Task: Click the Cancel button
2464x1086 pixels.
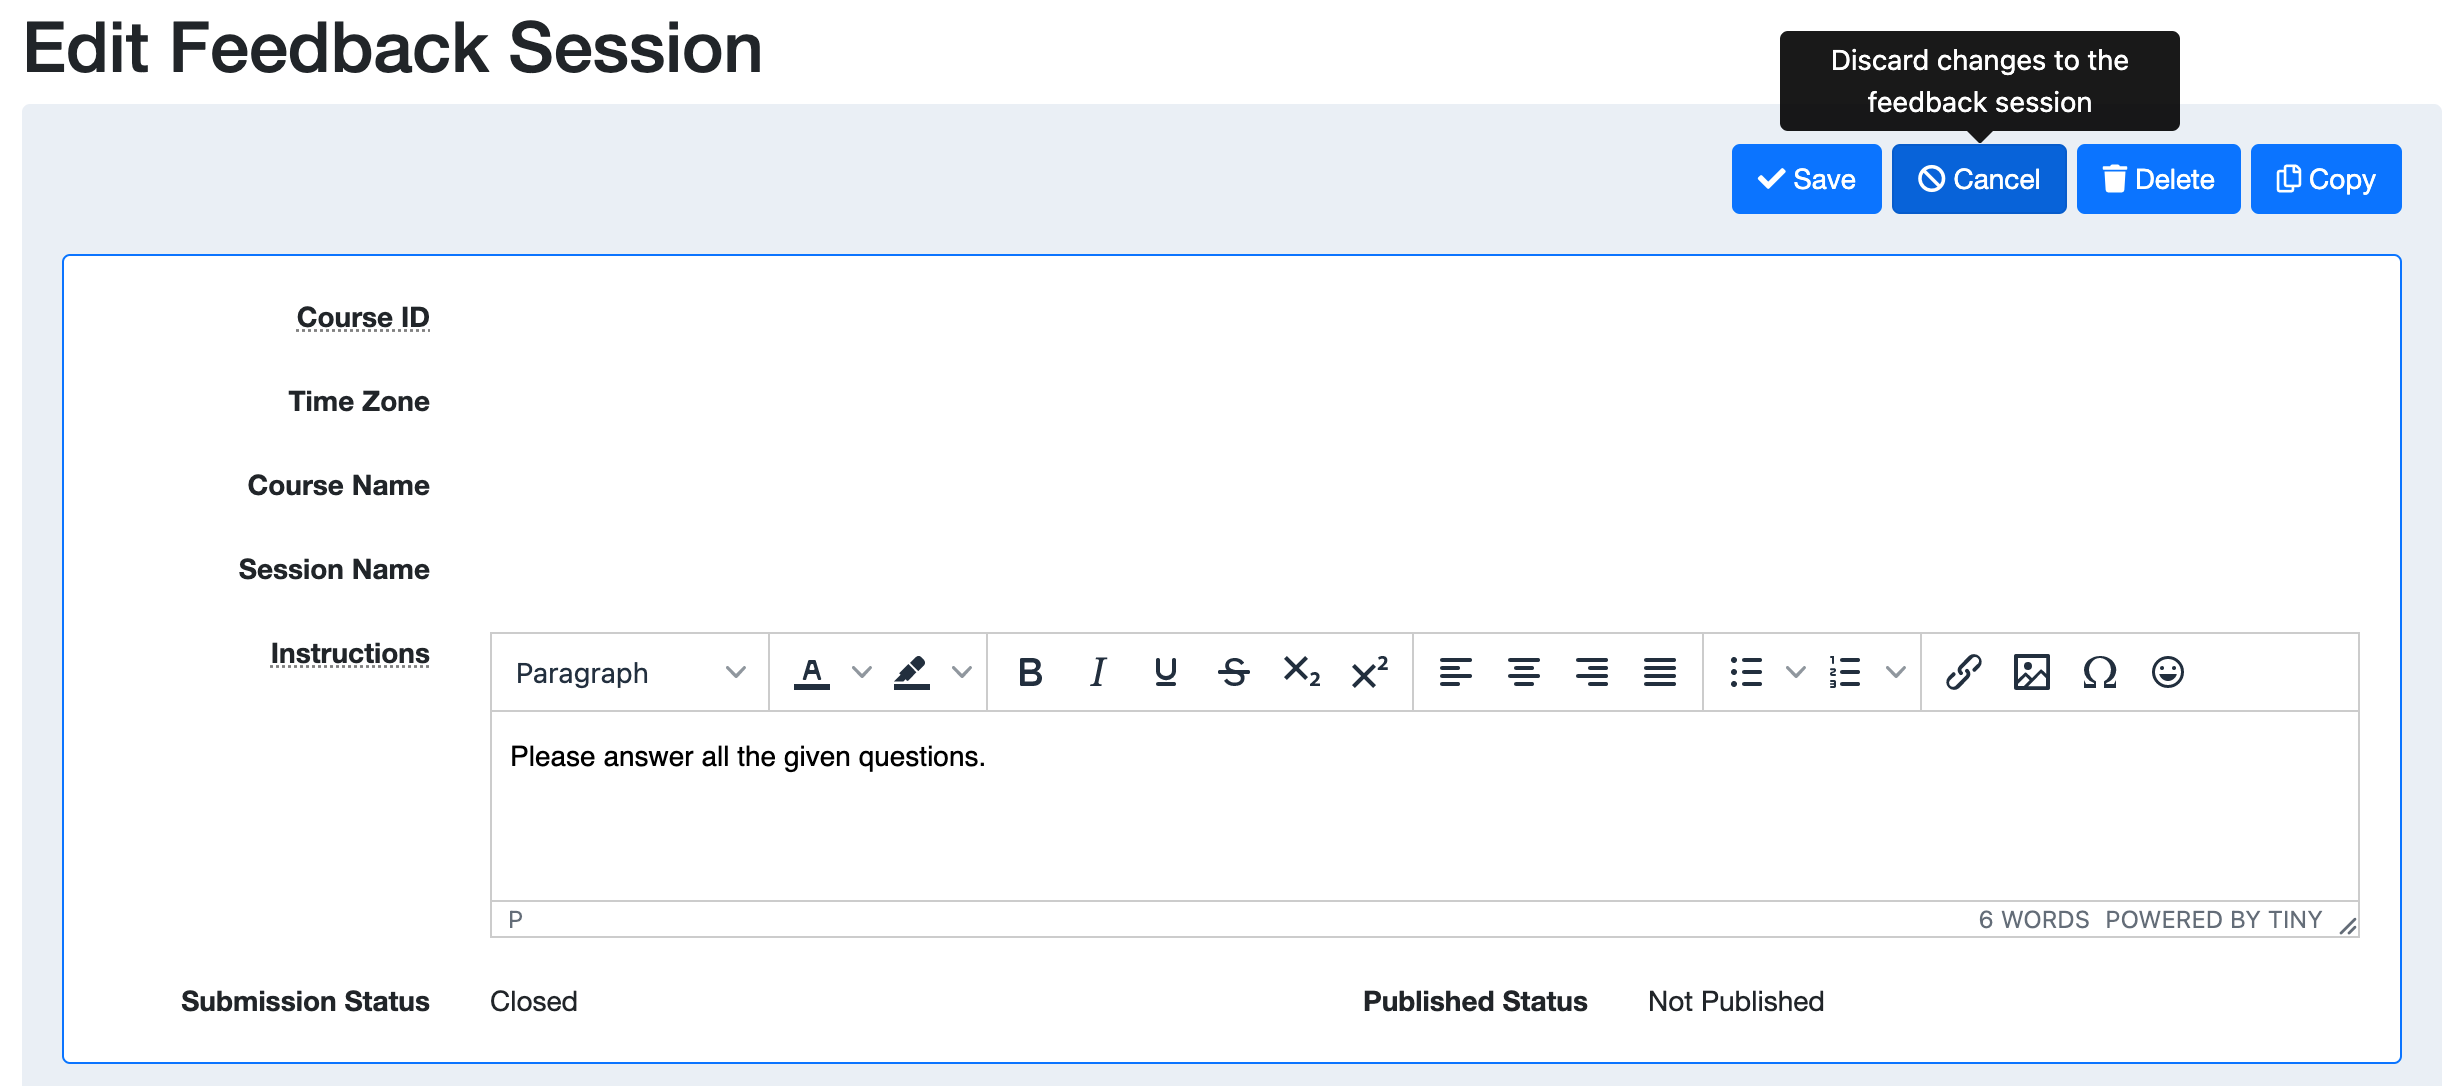Action: (1978, 179)
